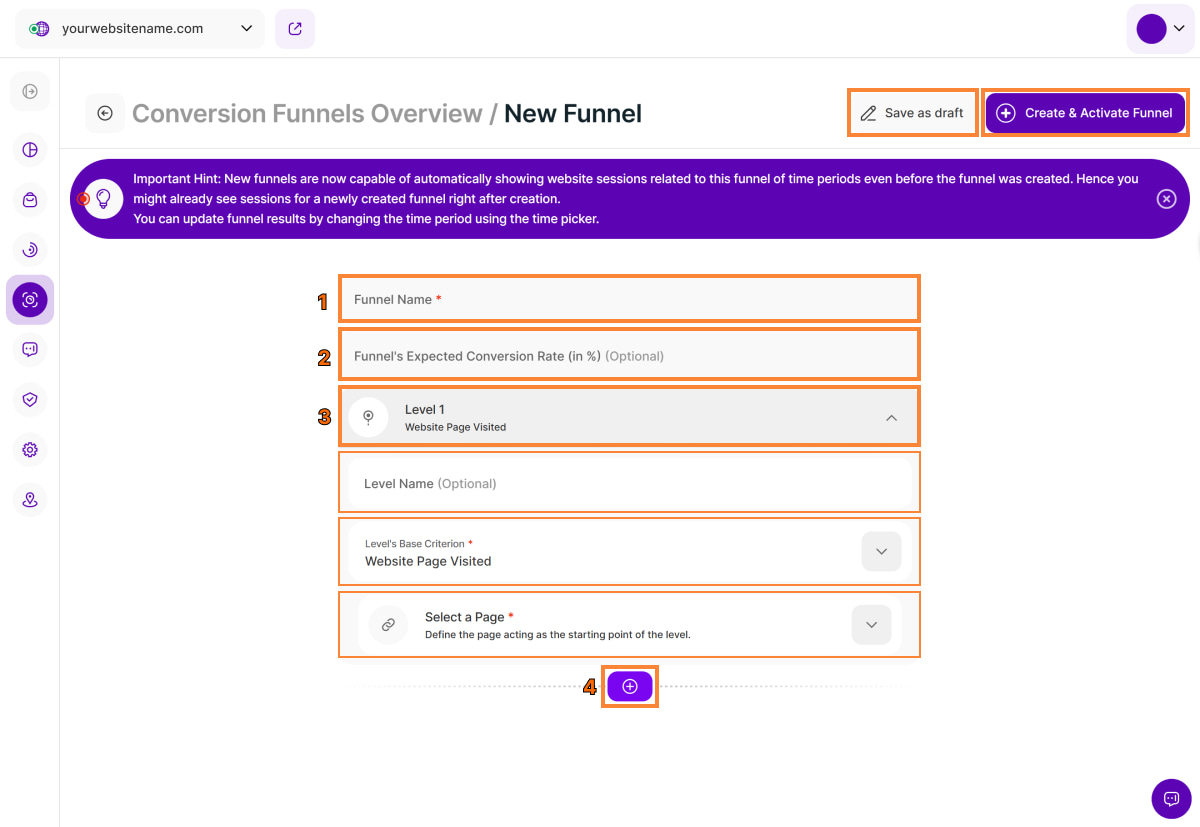
Task: Collapse the Level 1 section chevron
Action: tap(891, 418)
